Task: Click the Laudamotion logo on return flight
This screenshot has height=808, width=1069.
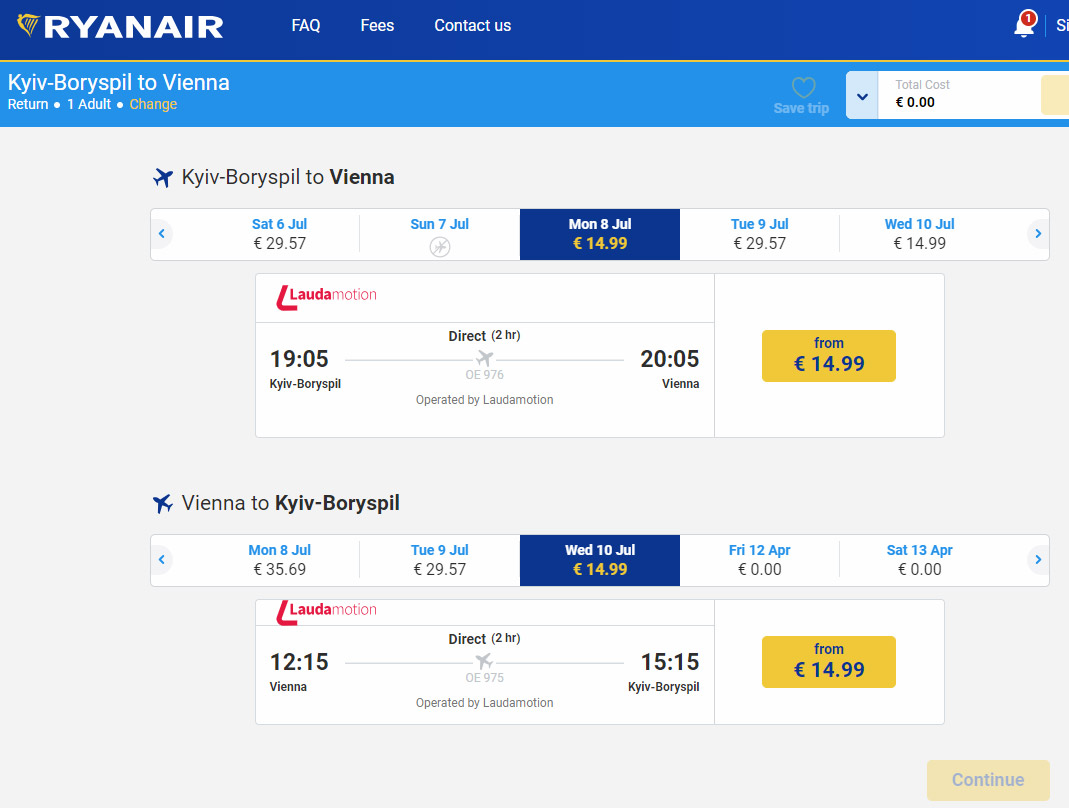Action: tap(326, 610)
